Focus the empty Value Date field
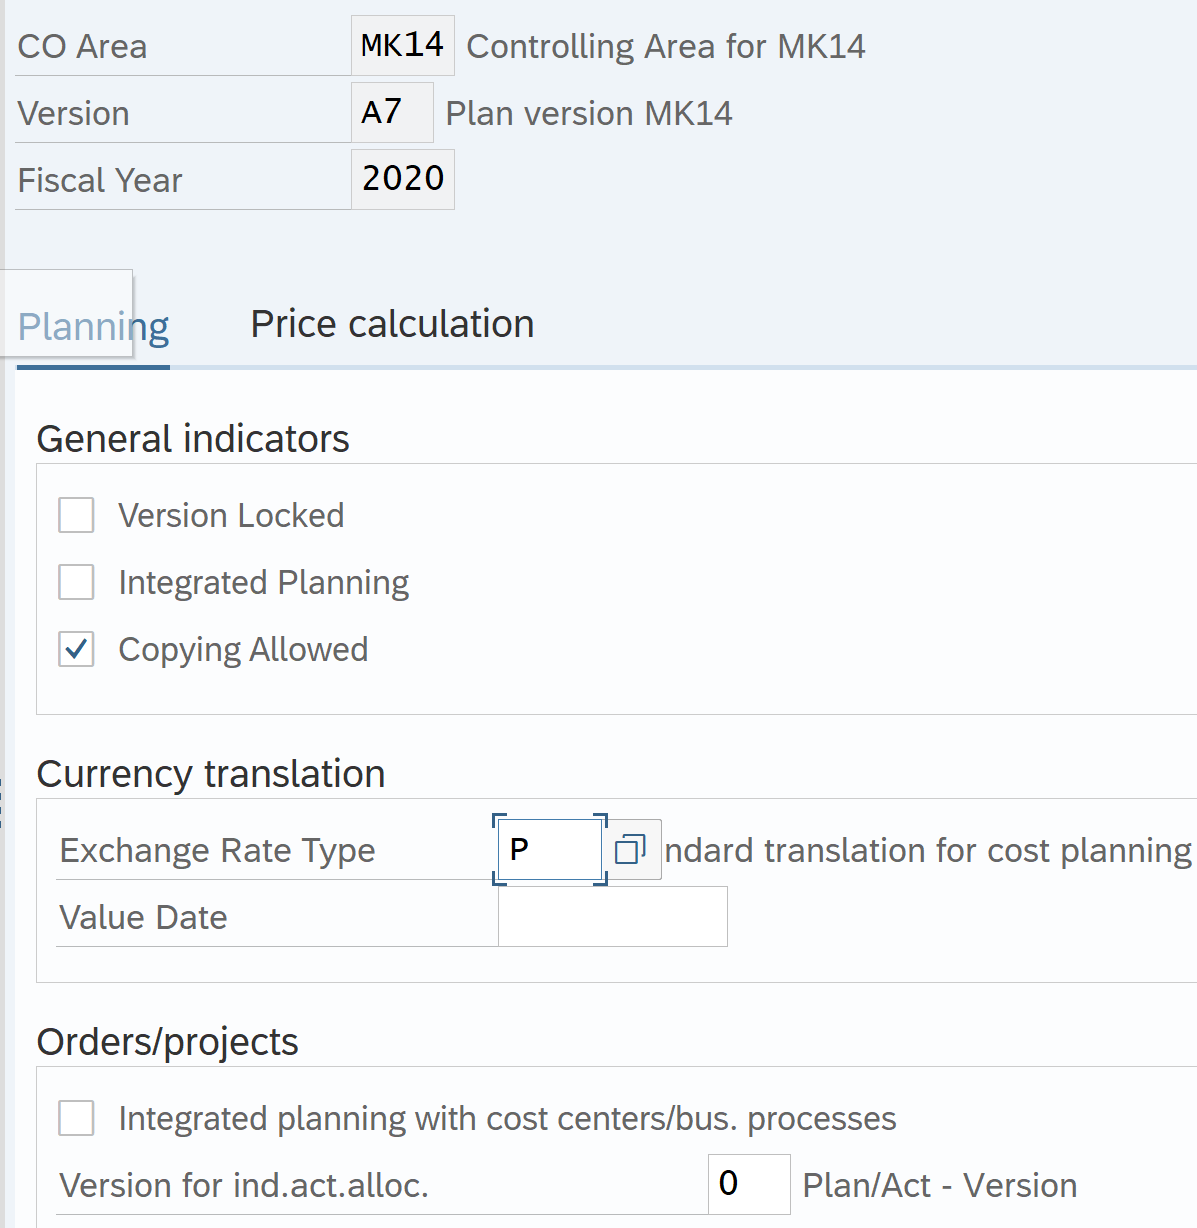This screenshot has width=1197, height=1228. click(x=612, y=917)
